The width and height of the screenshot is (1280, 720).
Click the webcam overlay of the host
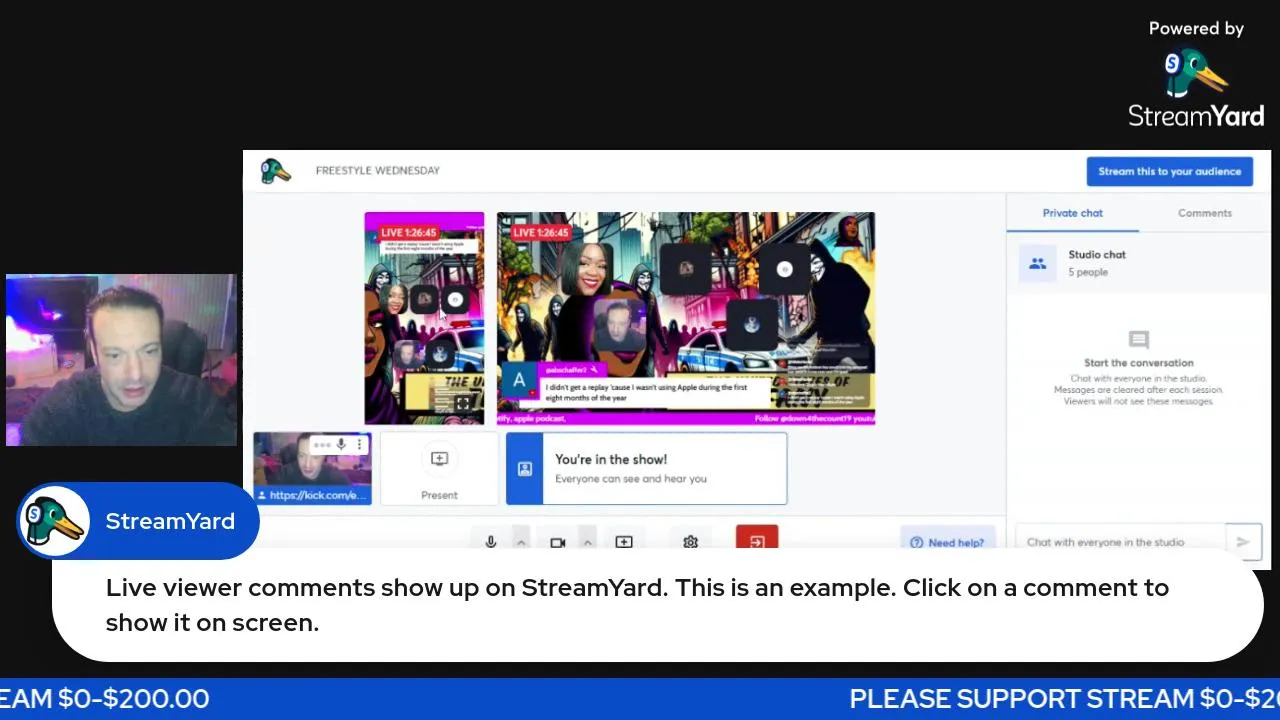[121, 360]
